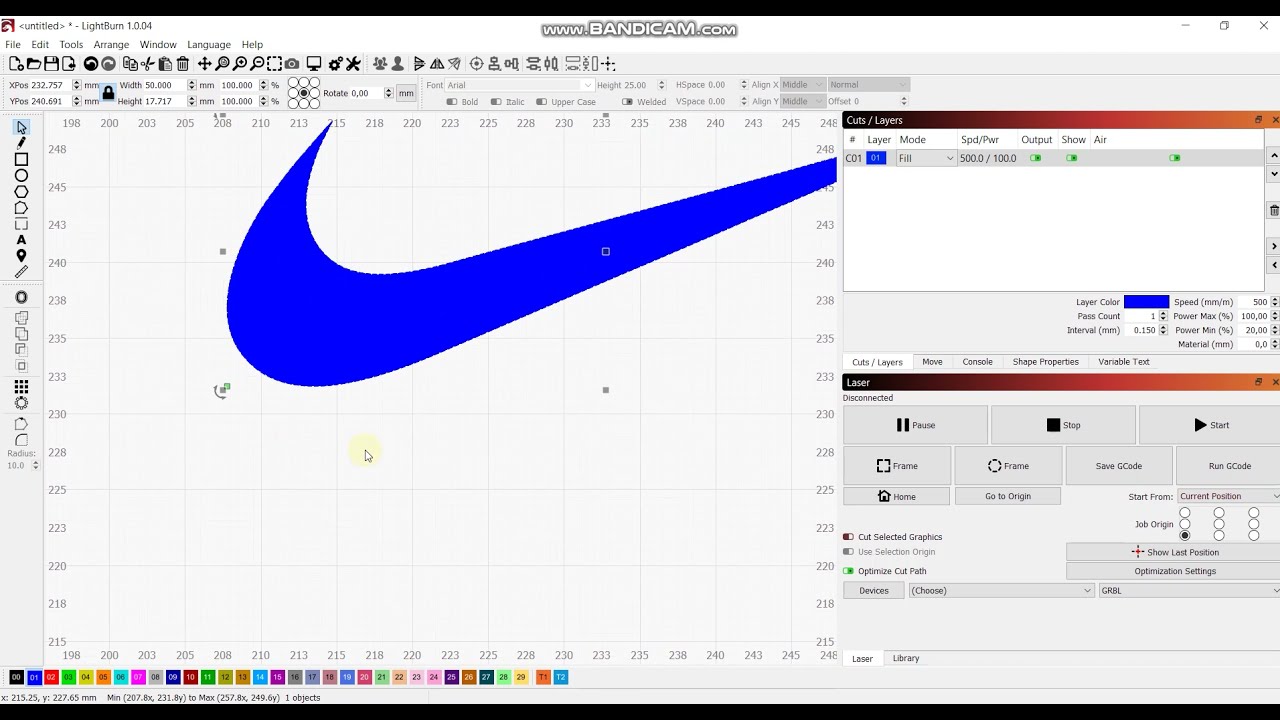The image size is (1280, 720).
Task: Open the Align X Middle dropdown
Action: pyautogui.click(x=803, y=85)
